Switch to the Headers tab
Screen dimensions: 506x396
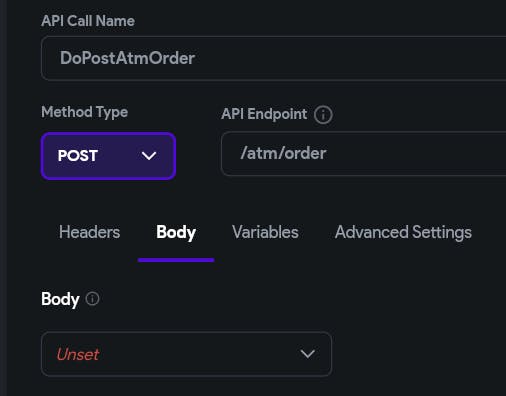[x=89, y=232]
